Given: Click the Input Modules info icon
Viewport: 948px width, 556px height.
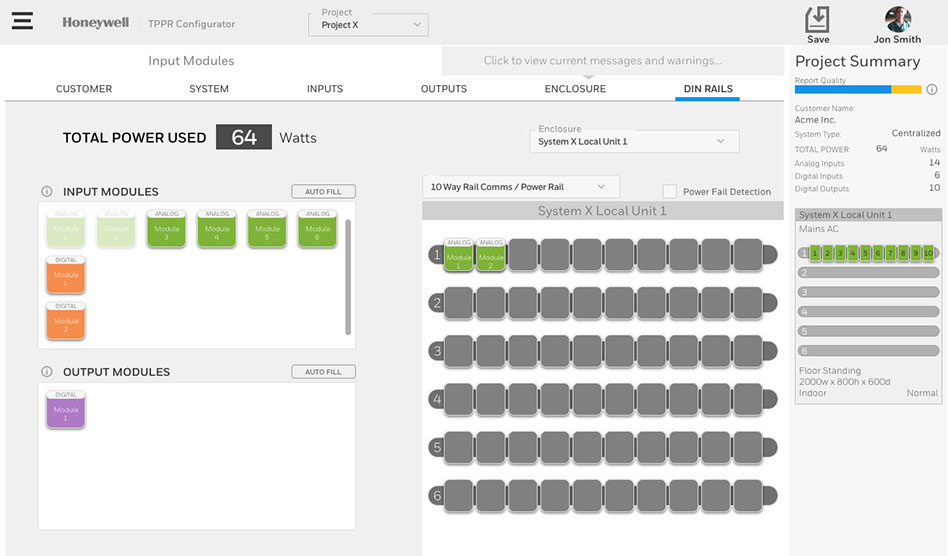Looking at the screenshot, I should tap(46, 192).
